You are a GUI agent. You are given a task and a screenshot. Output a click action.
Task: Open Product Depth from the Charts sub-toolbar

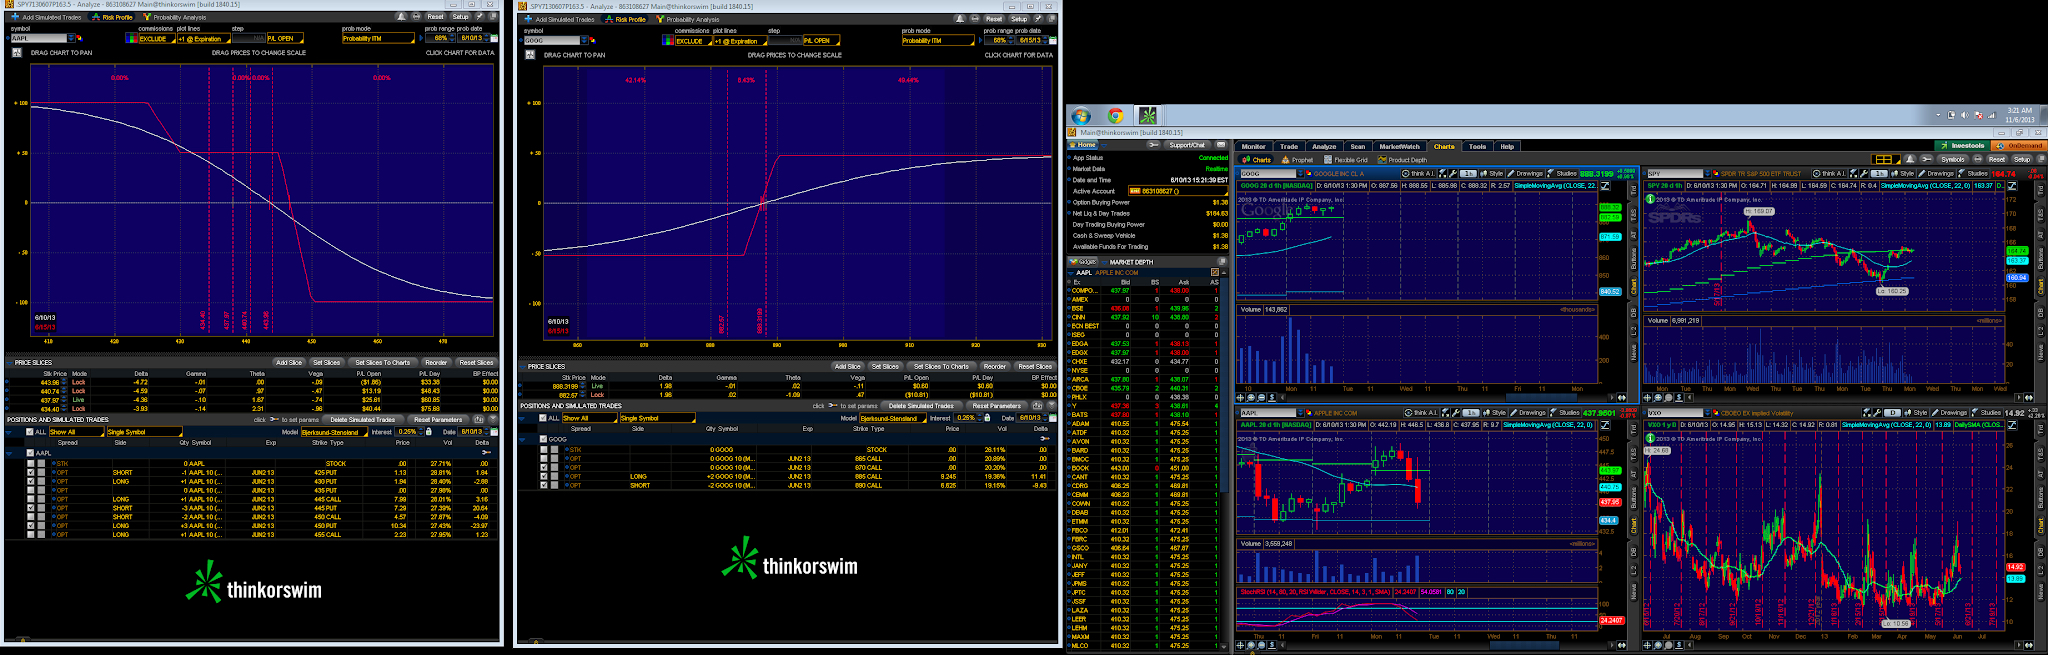(1403, 160)
